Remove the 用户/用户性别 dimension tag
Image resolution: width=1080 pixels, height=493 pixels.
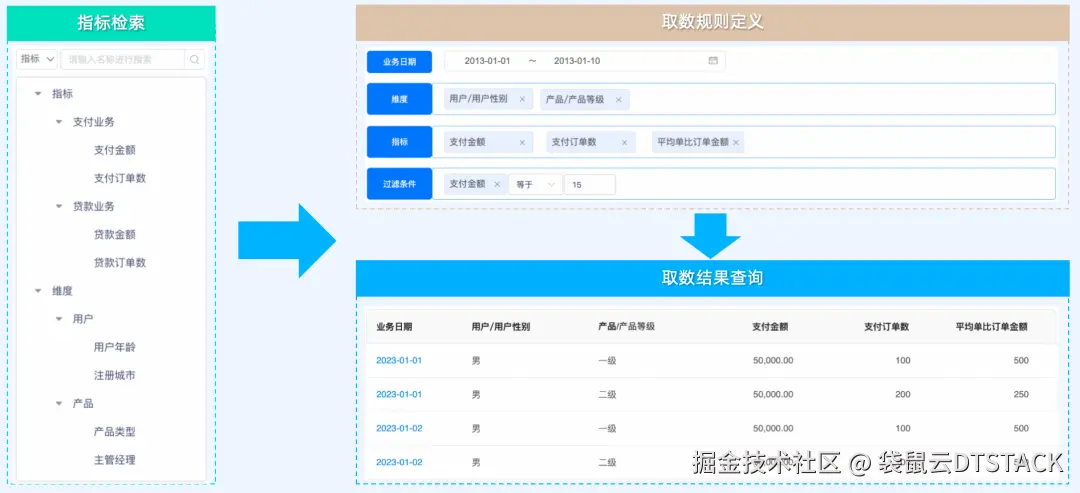click(522, 99)
